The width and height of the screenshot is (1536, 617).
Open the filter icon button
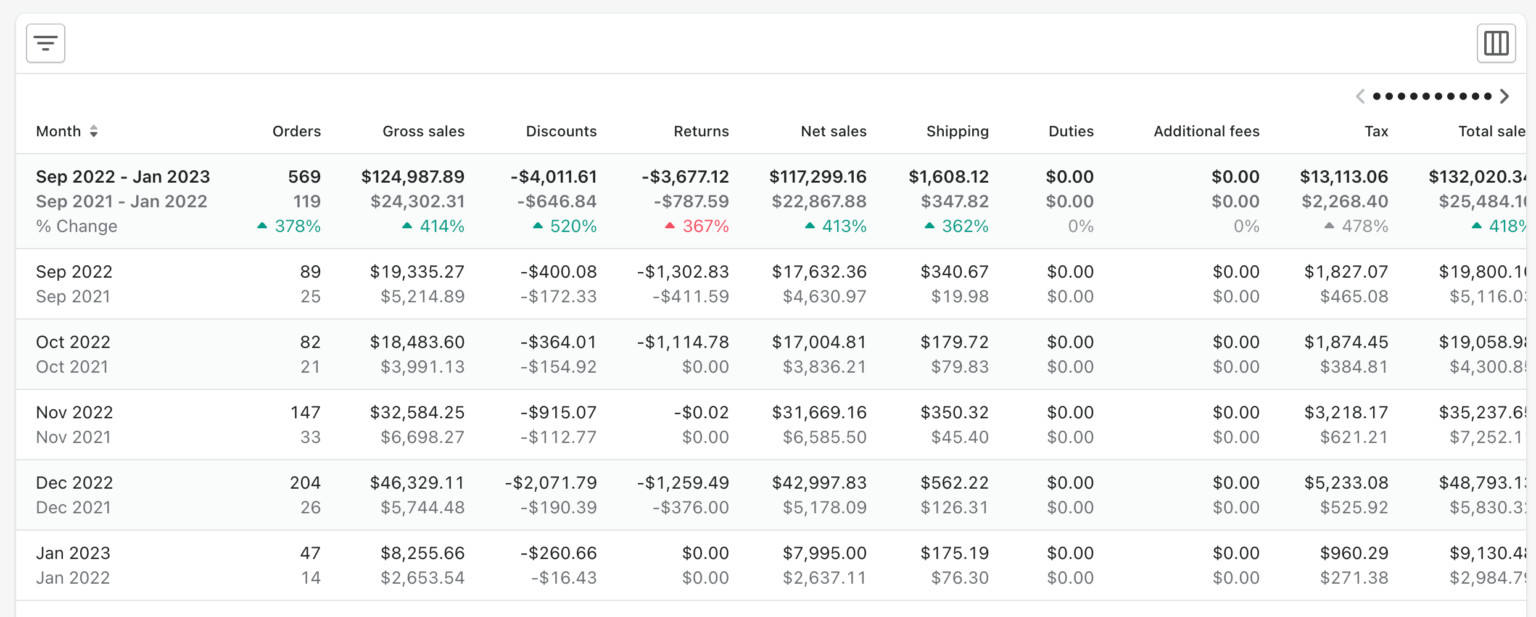pos(45,43)
